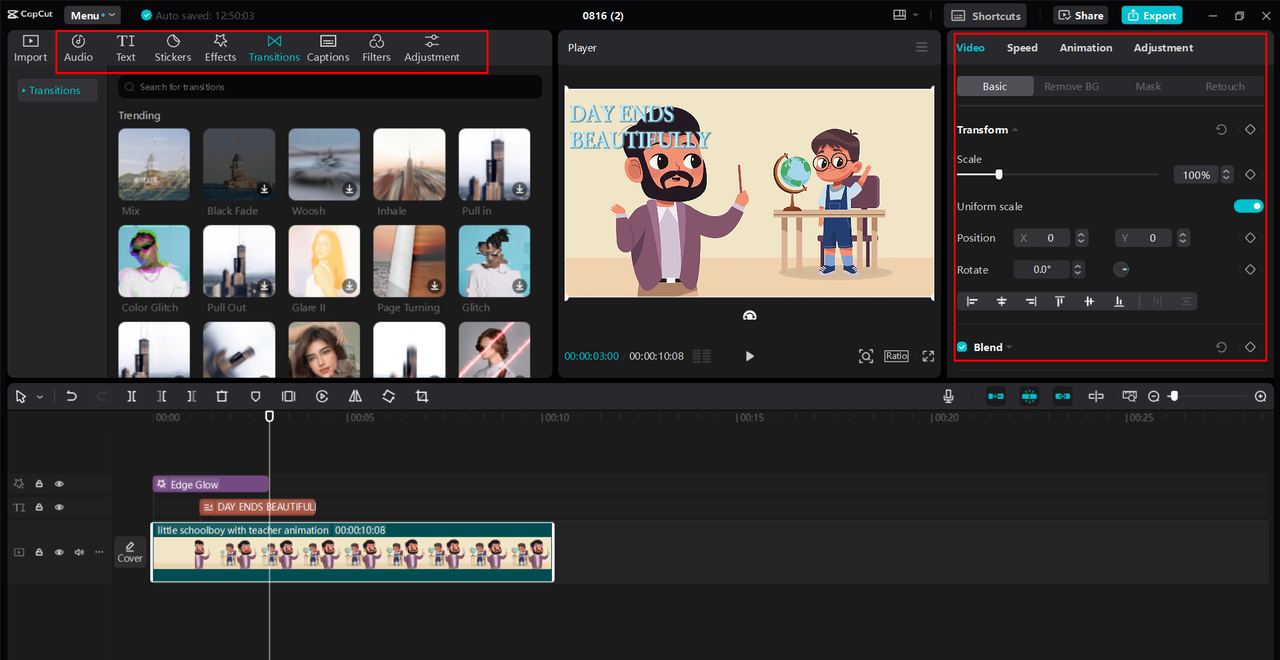Click the Rotate dial knob
Screen dimensions: 1280x660
[1122, 269]
